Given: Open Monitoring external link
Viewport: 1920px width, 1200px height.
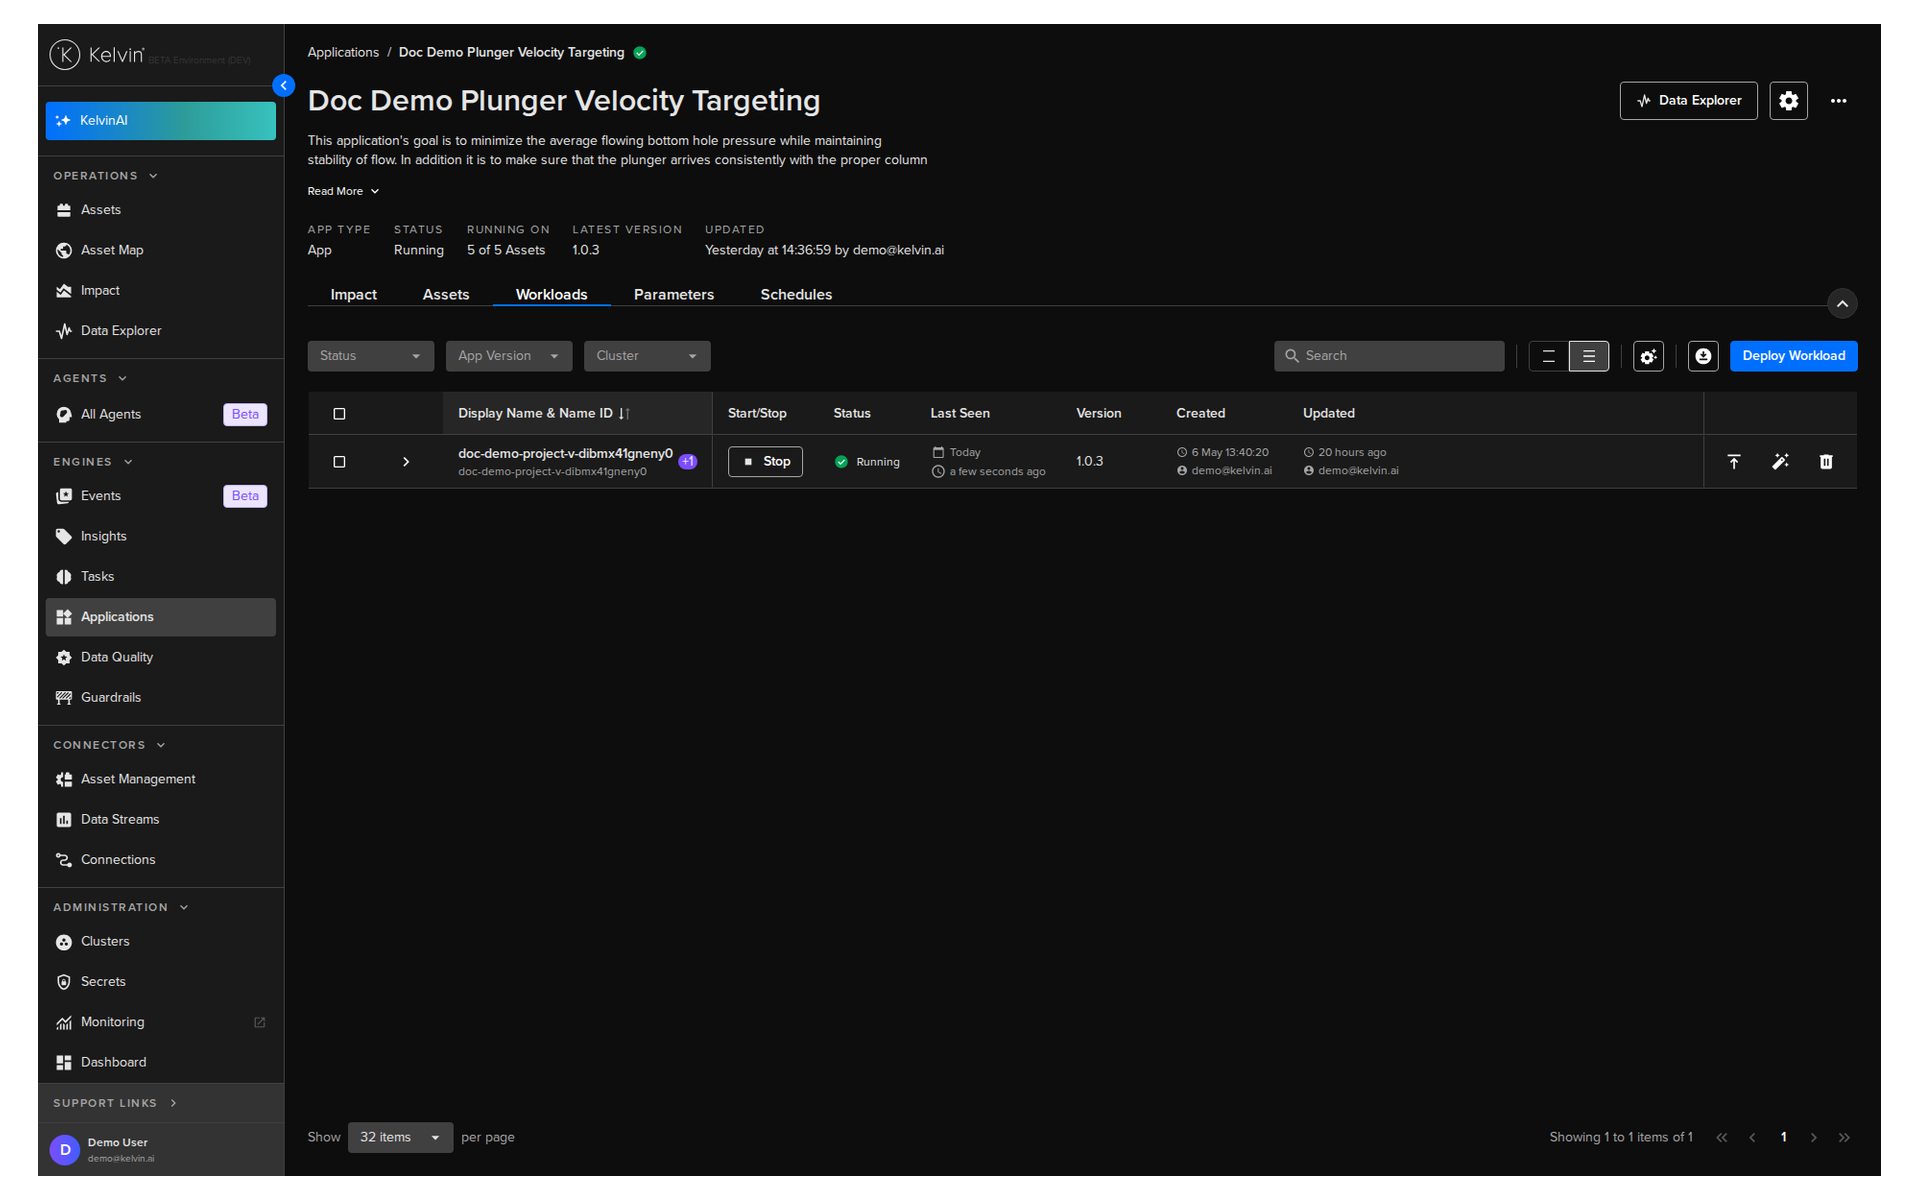Looking at the screenshot, I should (x=160, y=1022).
